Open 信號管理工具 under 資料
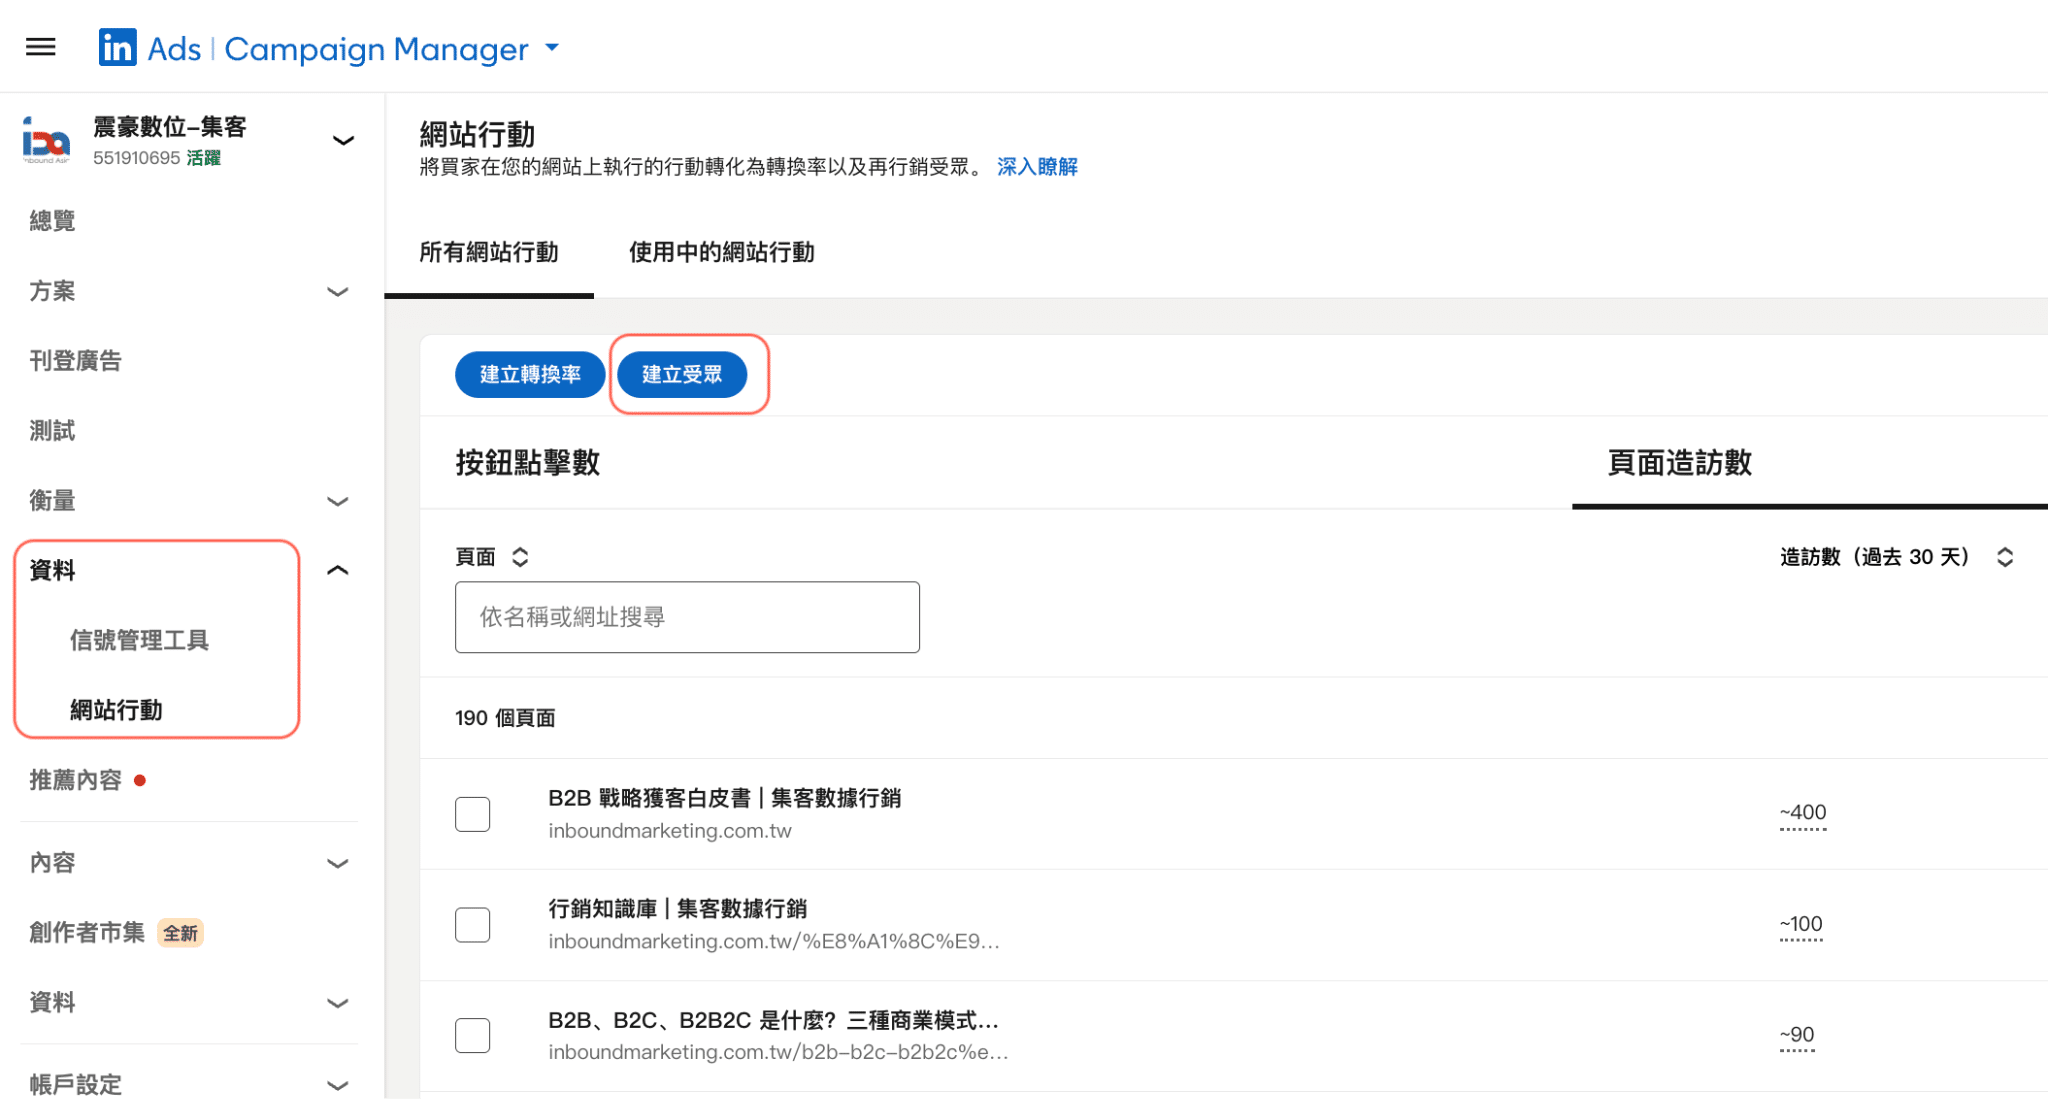 (139, 640)
